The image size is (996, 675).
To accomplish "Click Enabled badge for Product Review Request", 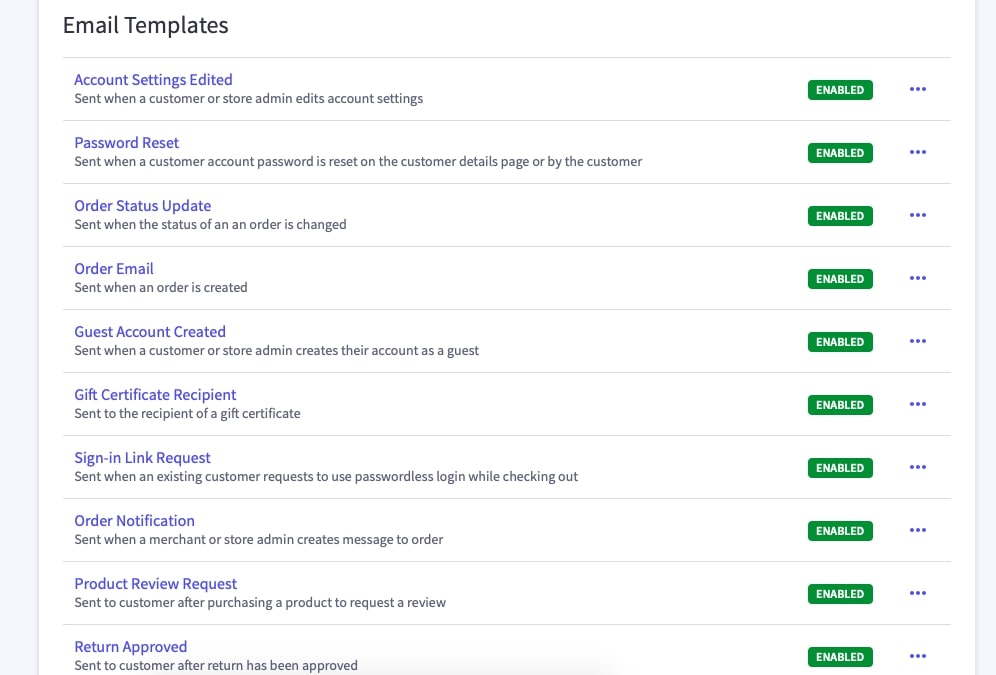I will 839,594.
